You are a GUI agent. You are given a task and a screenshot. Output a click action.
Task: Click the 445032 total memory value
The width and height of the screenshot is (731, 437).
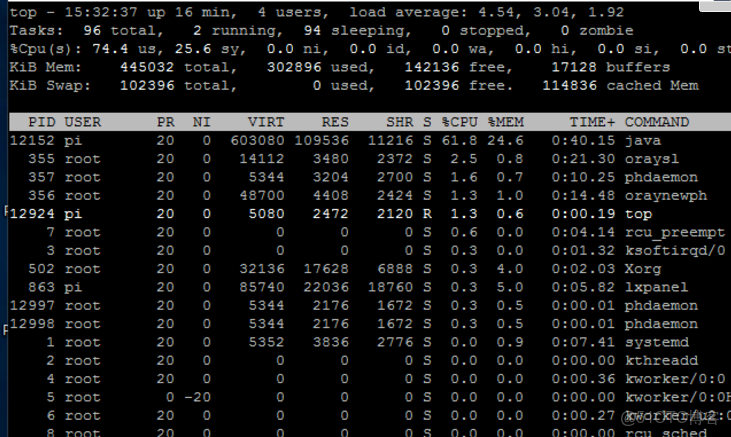tap(147, 67)
